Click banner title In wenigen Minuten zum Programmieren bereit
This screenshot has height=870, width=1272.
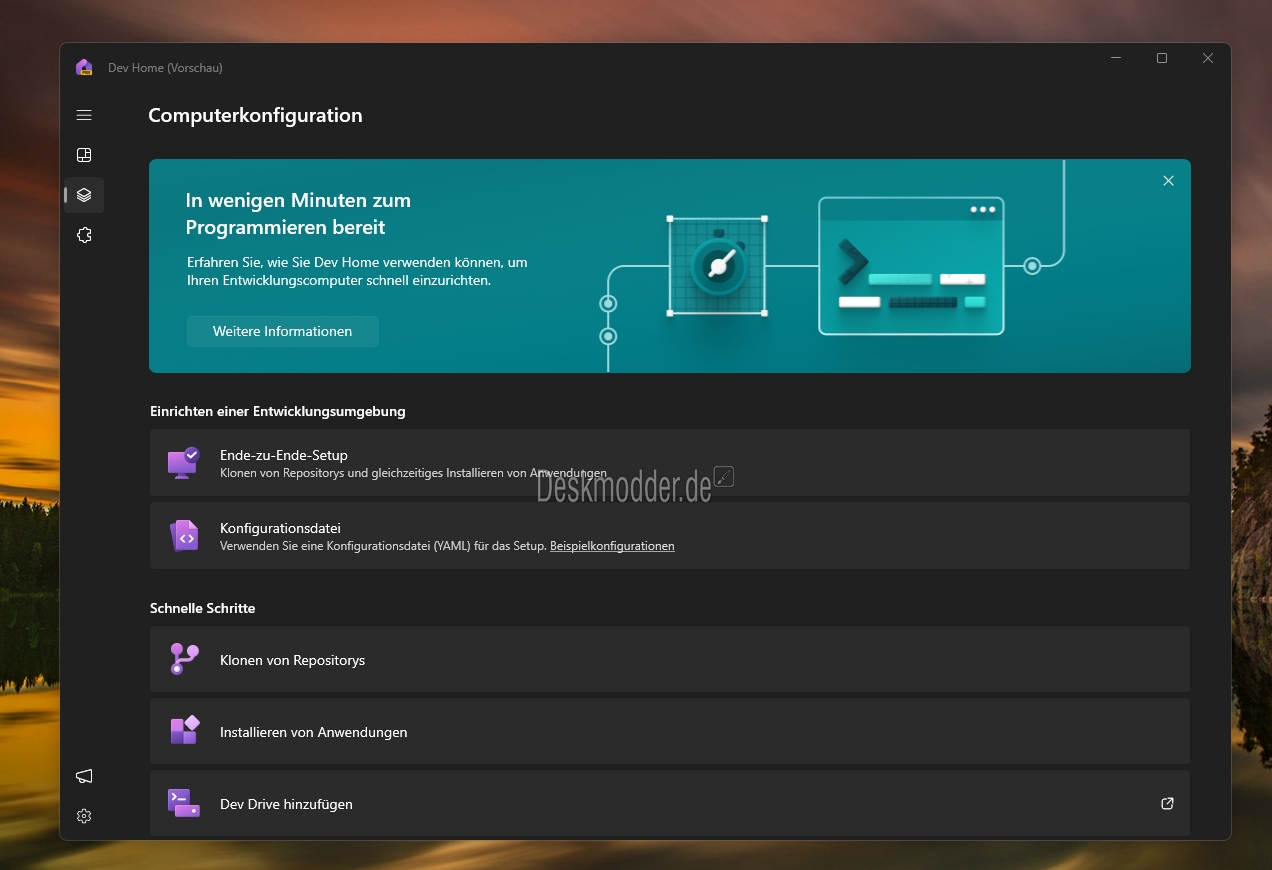298,214
